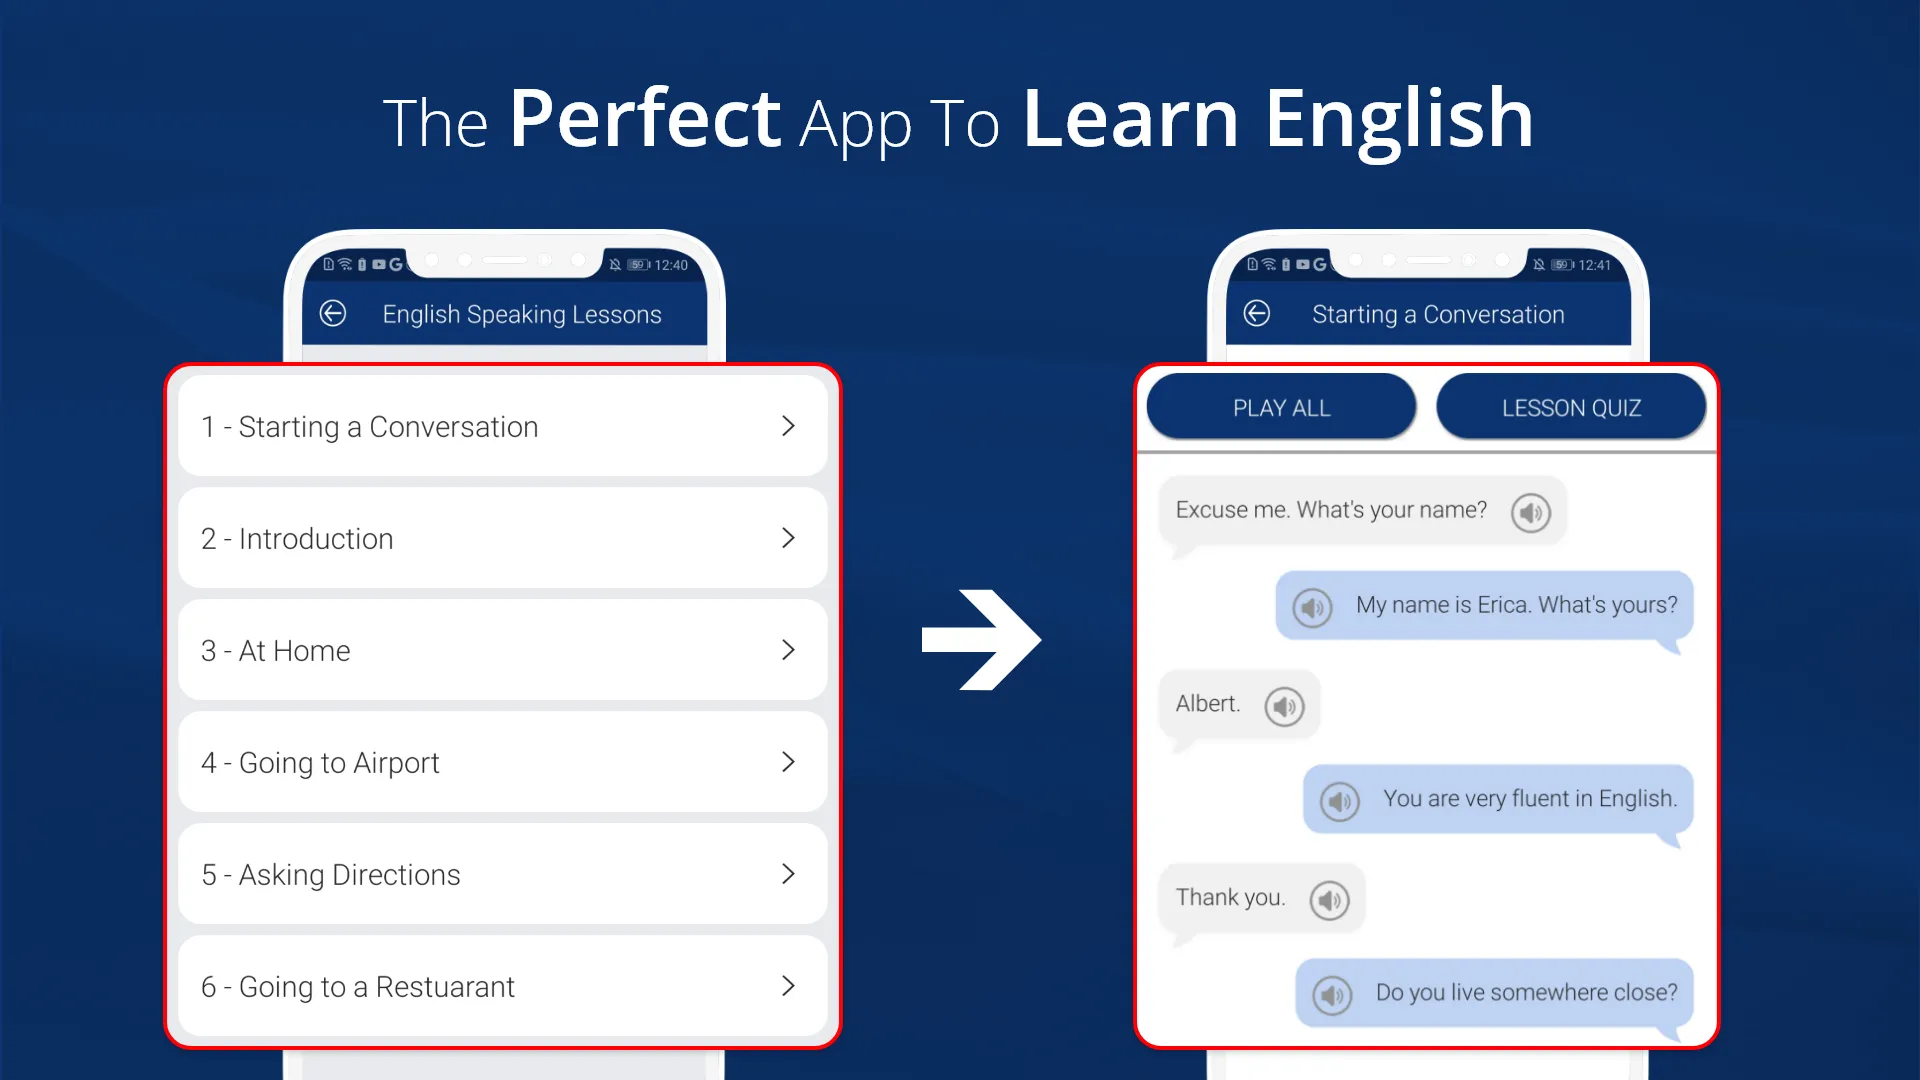Toggle back navigation on Starting a Conversation
Viewport: 1920px width, 1080px height.
click(1257, 314)
